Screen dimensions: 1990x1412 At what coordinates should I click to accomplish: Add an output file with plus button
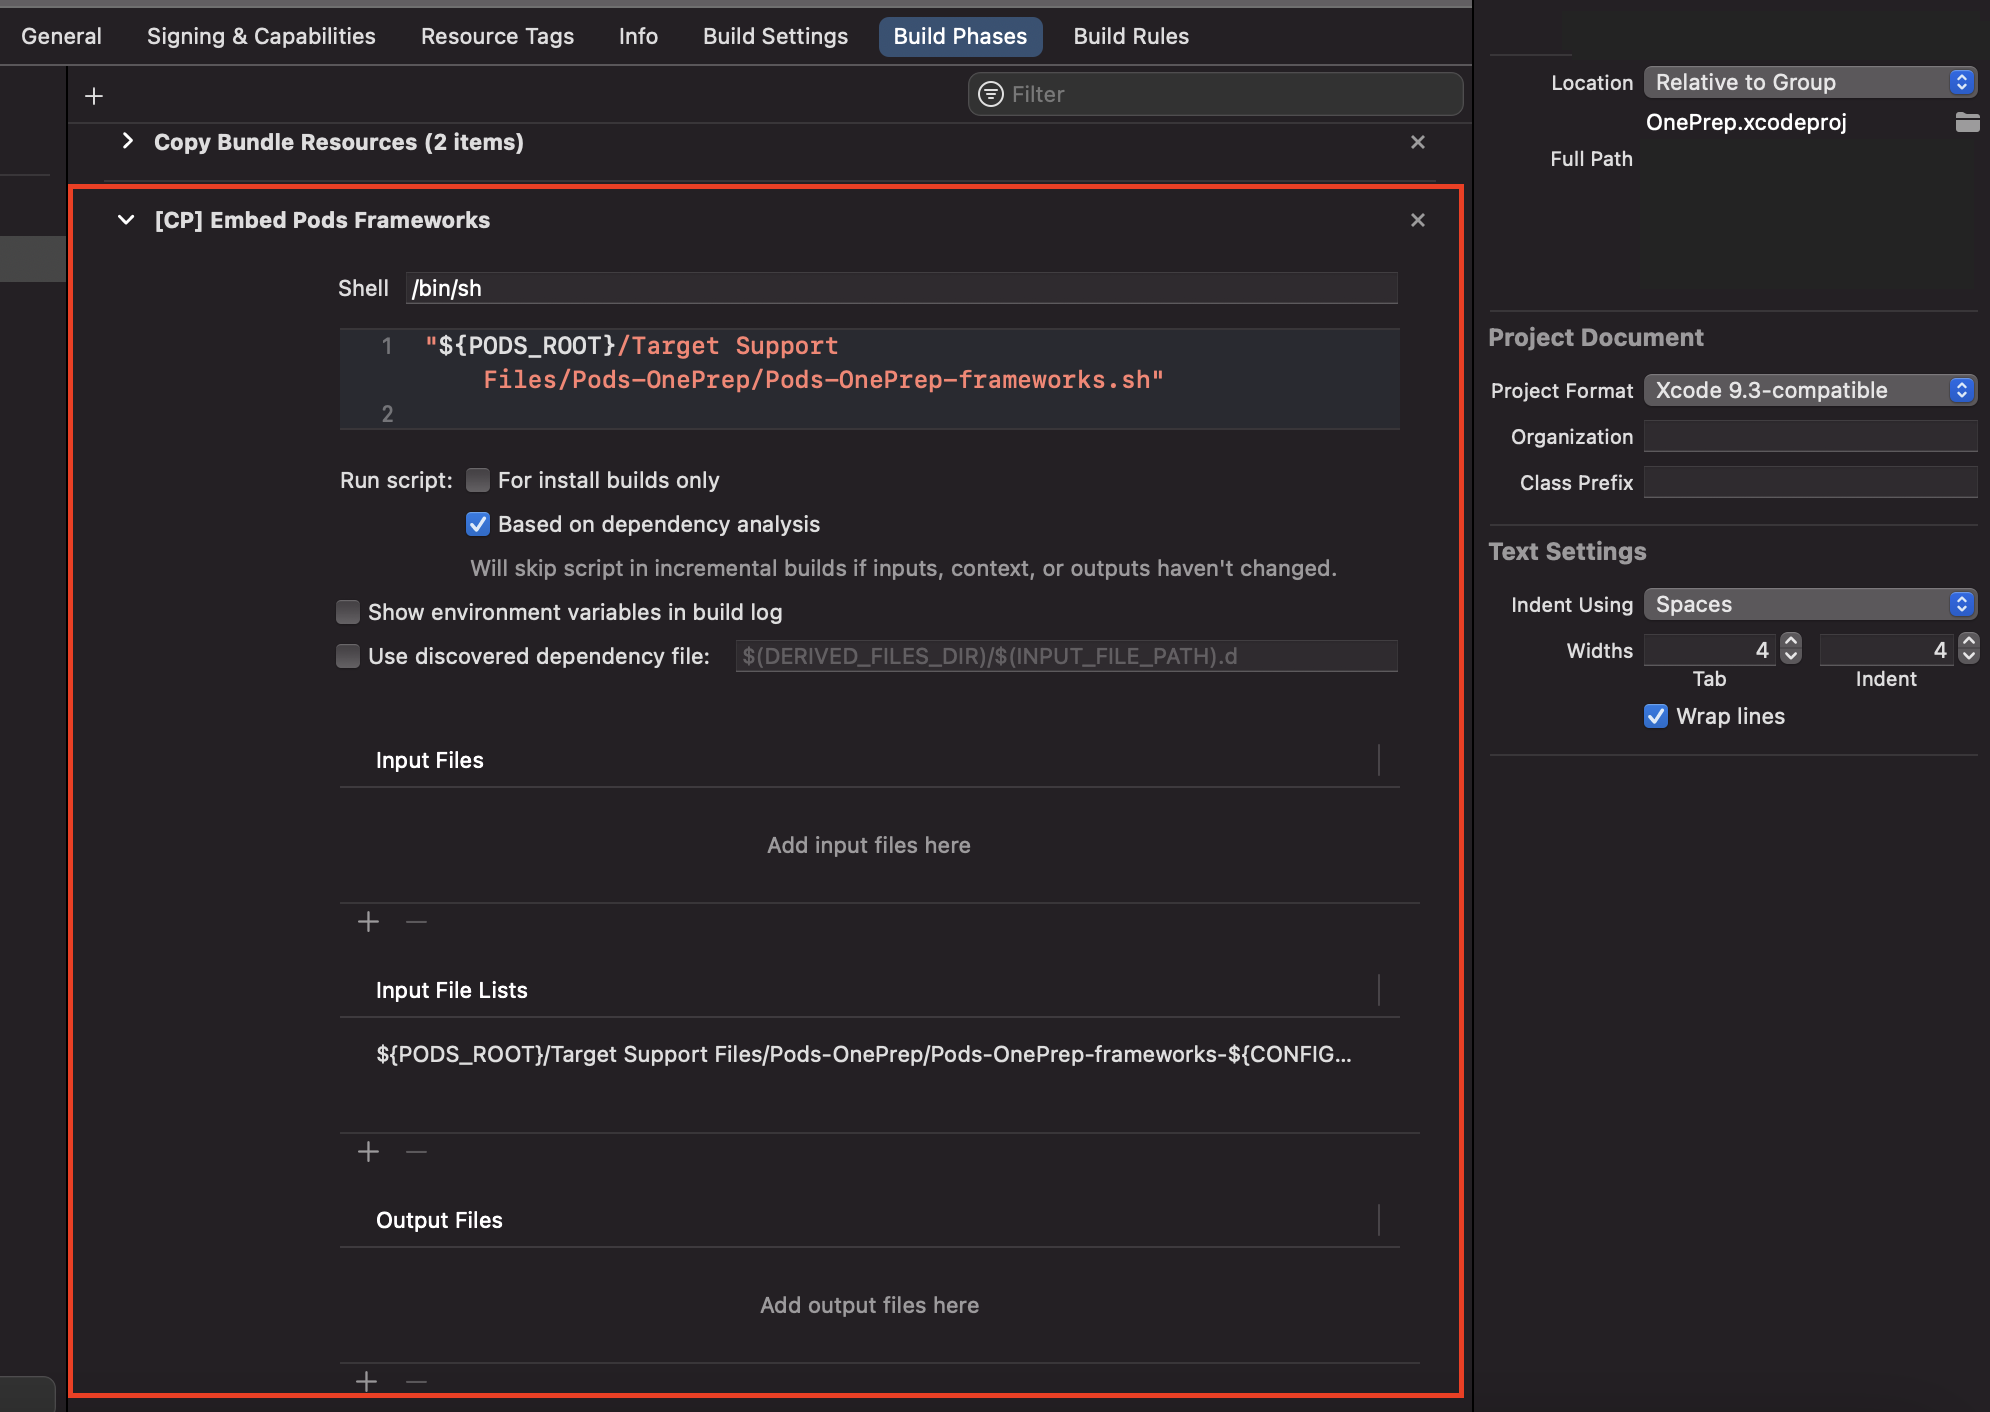coord(366,1382)
